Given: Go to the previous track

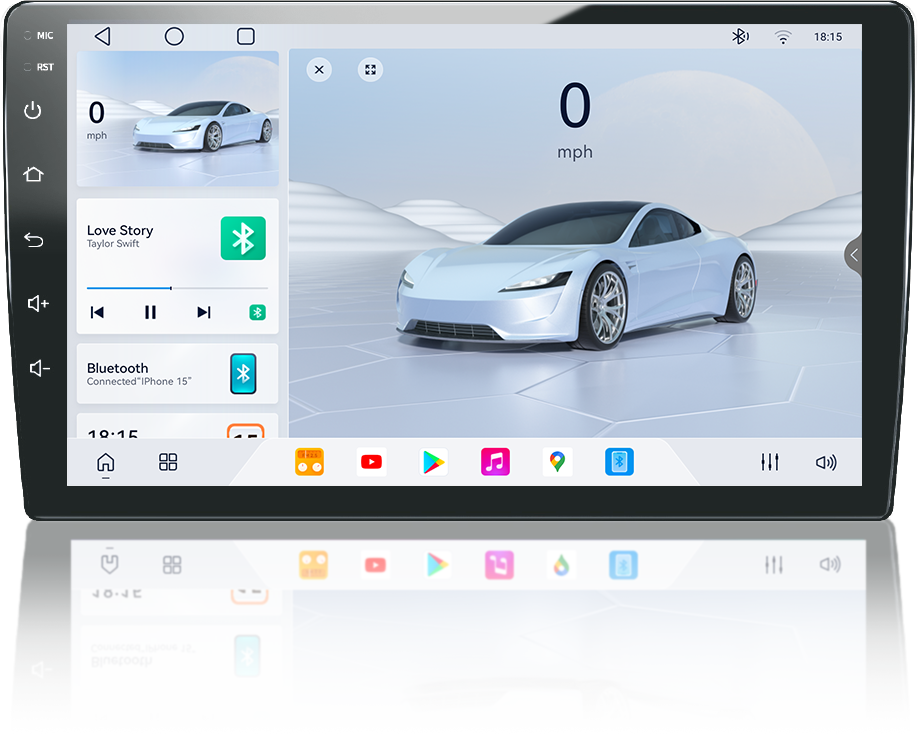Looking at the screenshot, I should coord(97,313).
